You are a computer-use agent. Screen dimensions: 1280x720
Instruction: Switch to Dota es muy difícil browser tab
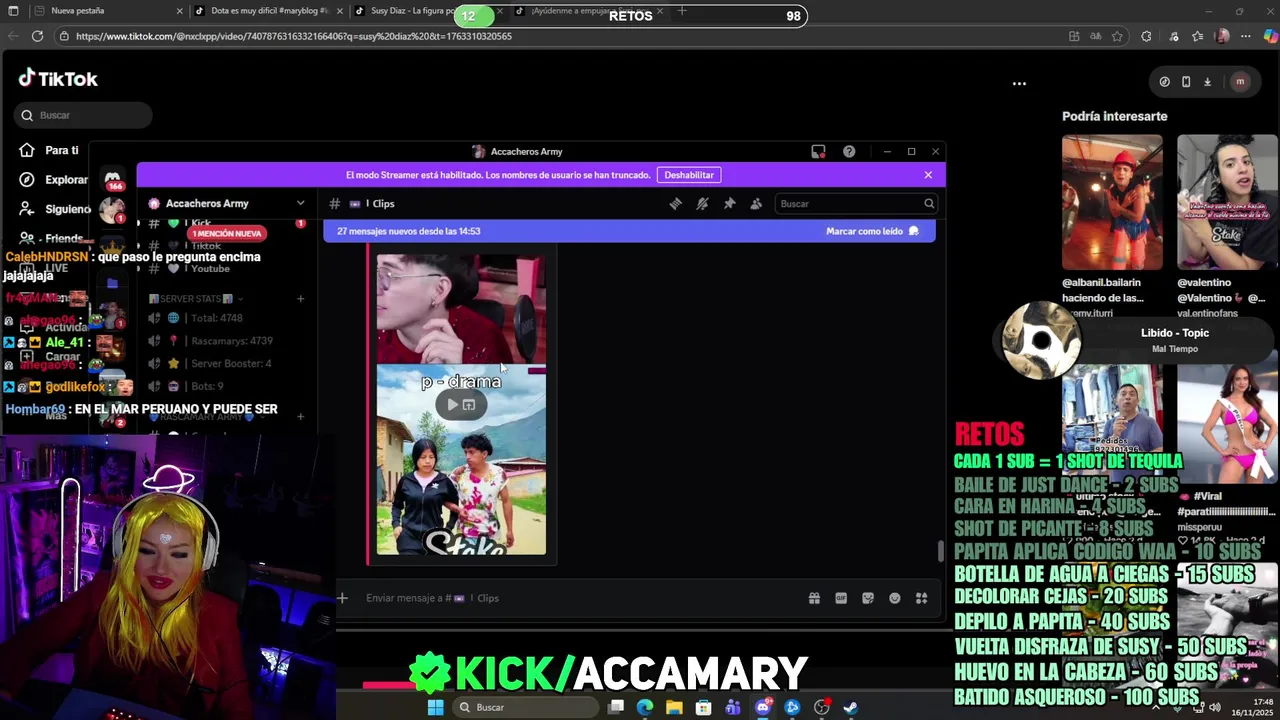[268, 11]
